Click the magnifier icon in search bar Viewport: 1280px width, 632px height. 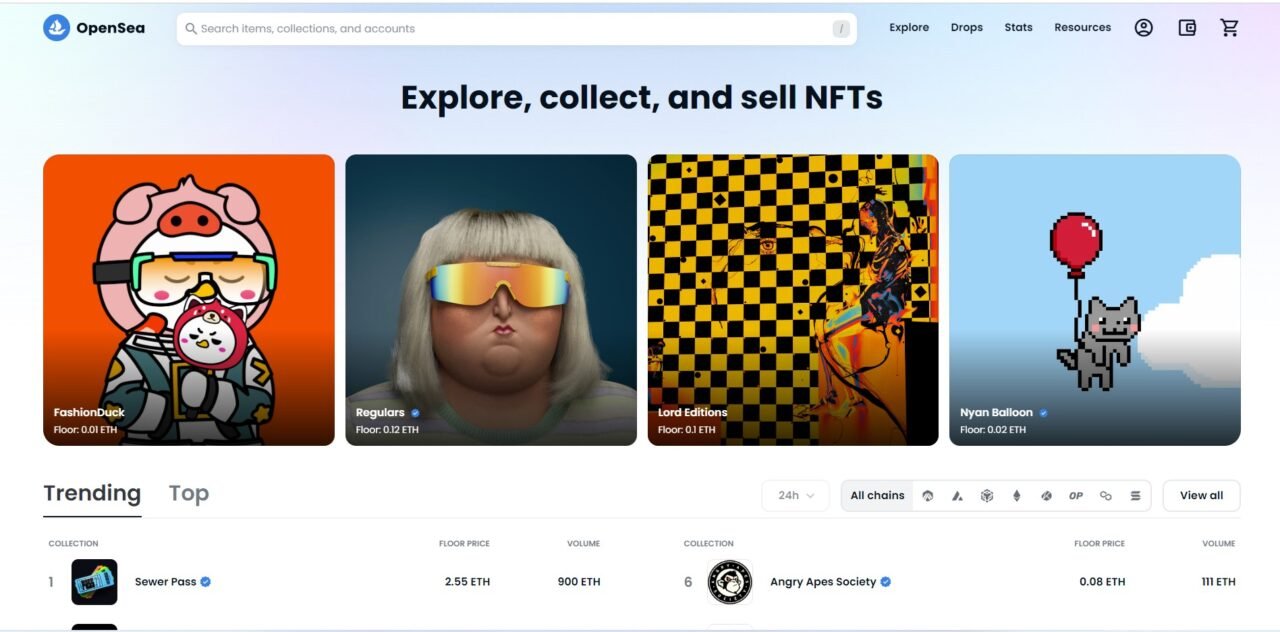[x=191, y=29]
